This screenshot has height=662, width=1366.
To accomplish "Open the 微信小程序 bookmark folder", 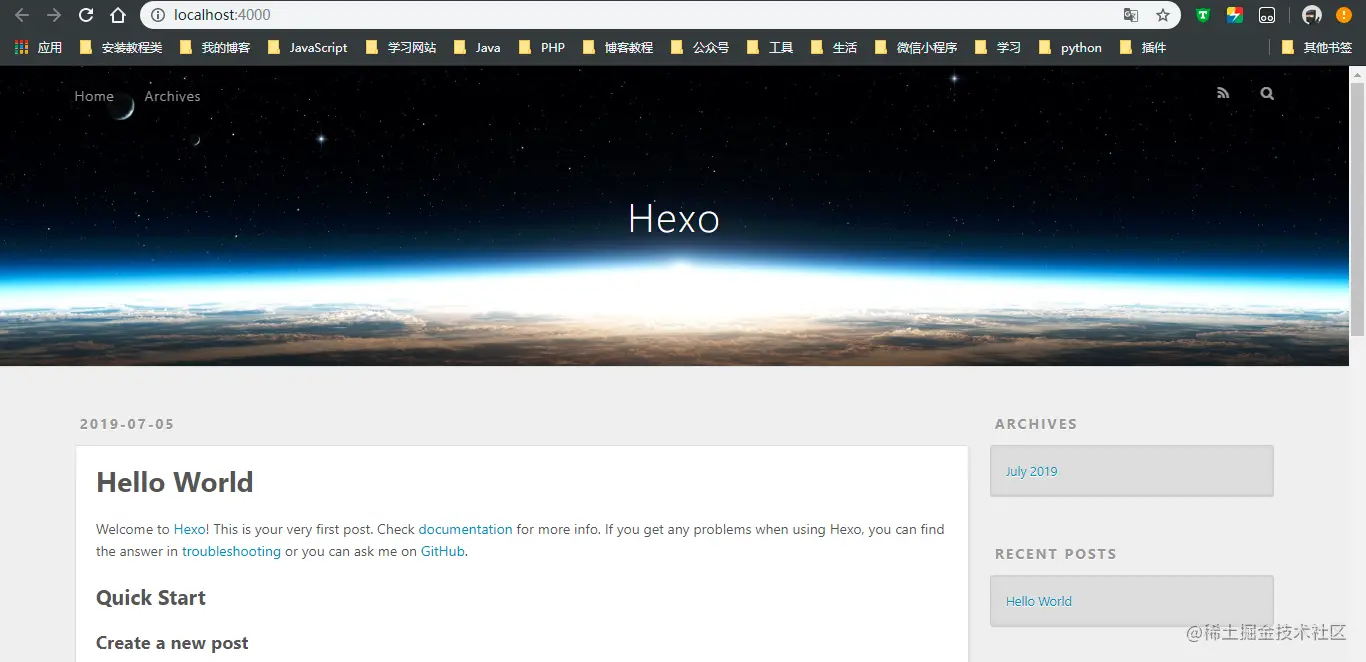I will (x=916, y=47).
